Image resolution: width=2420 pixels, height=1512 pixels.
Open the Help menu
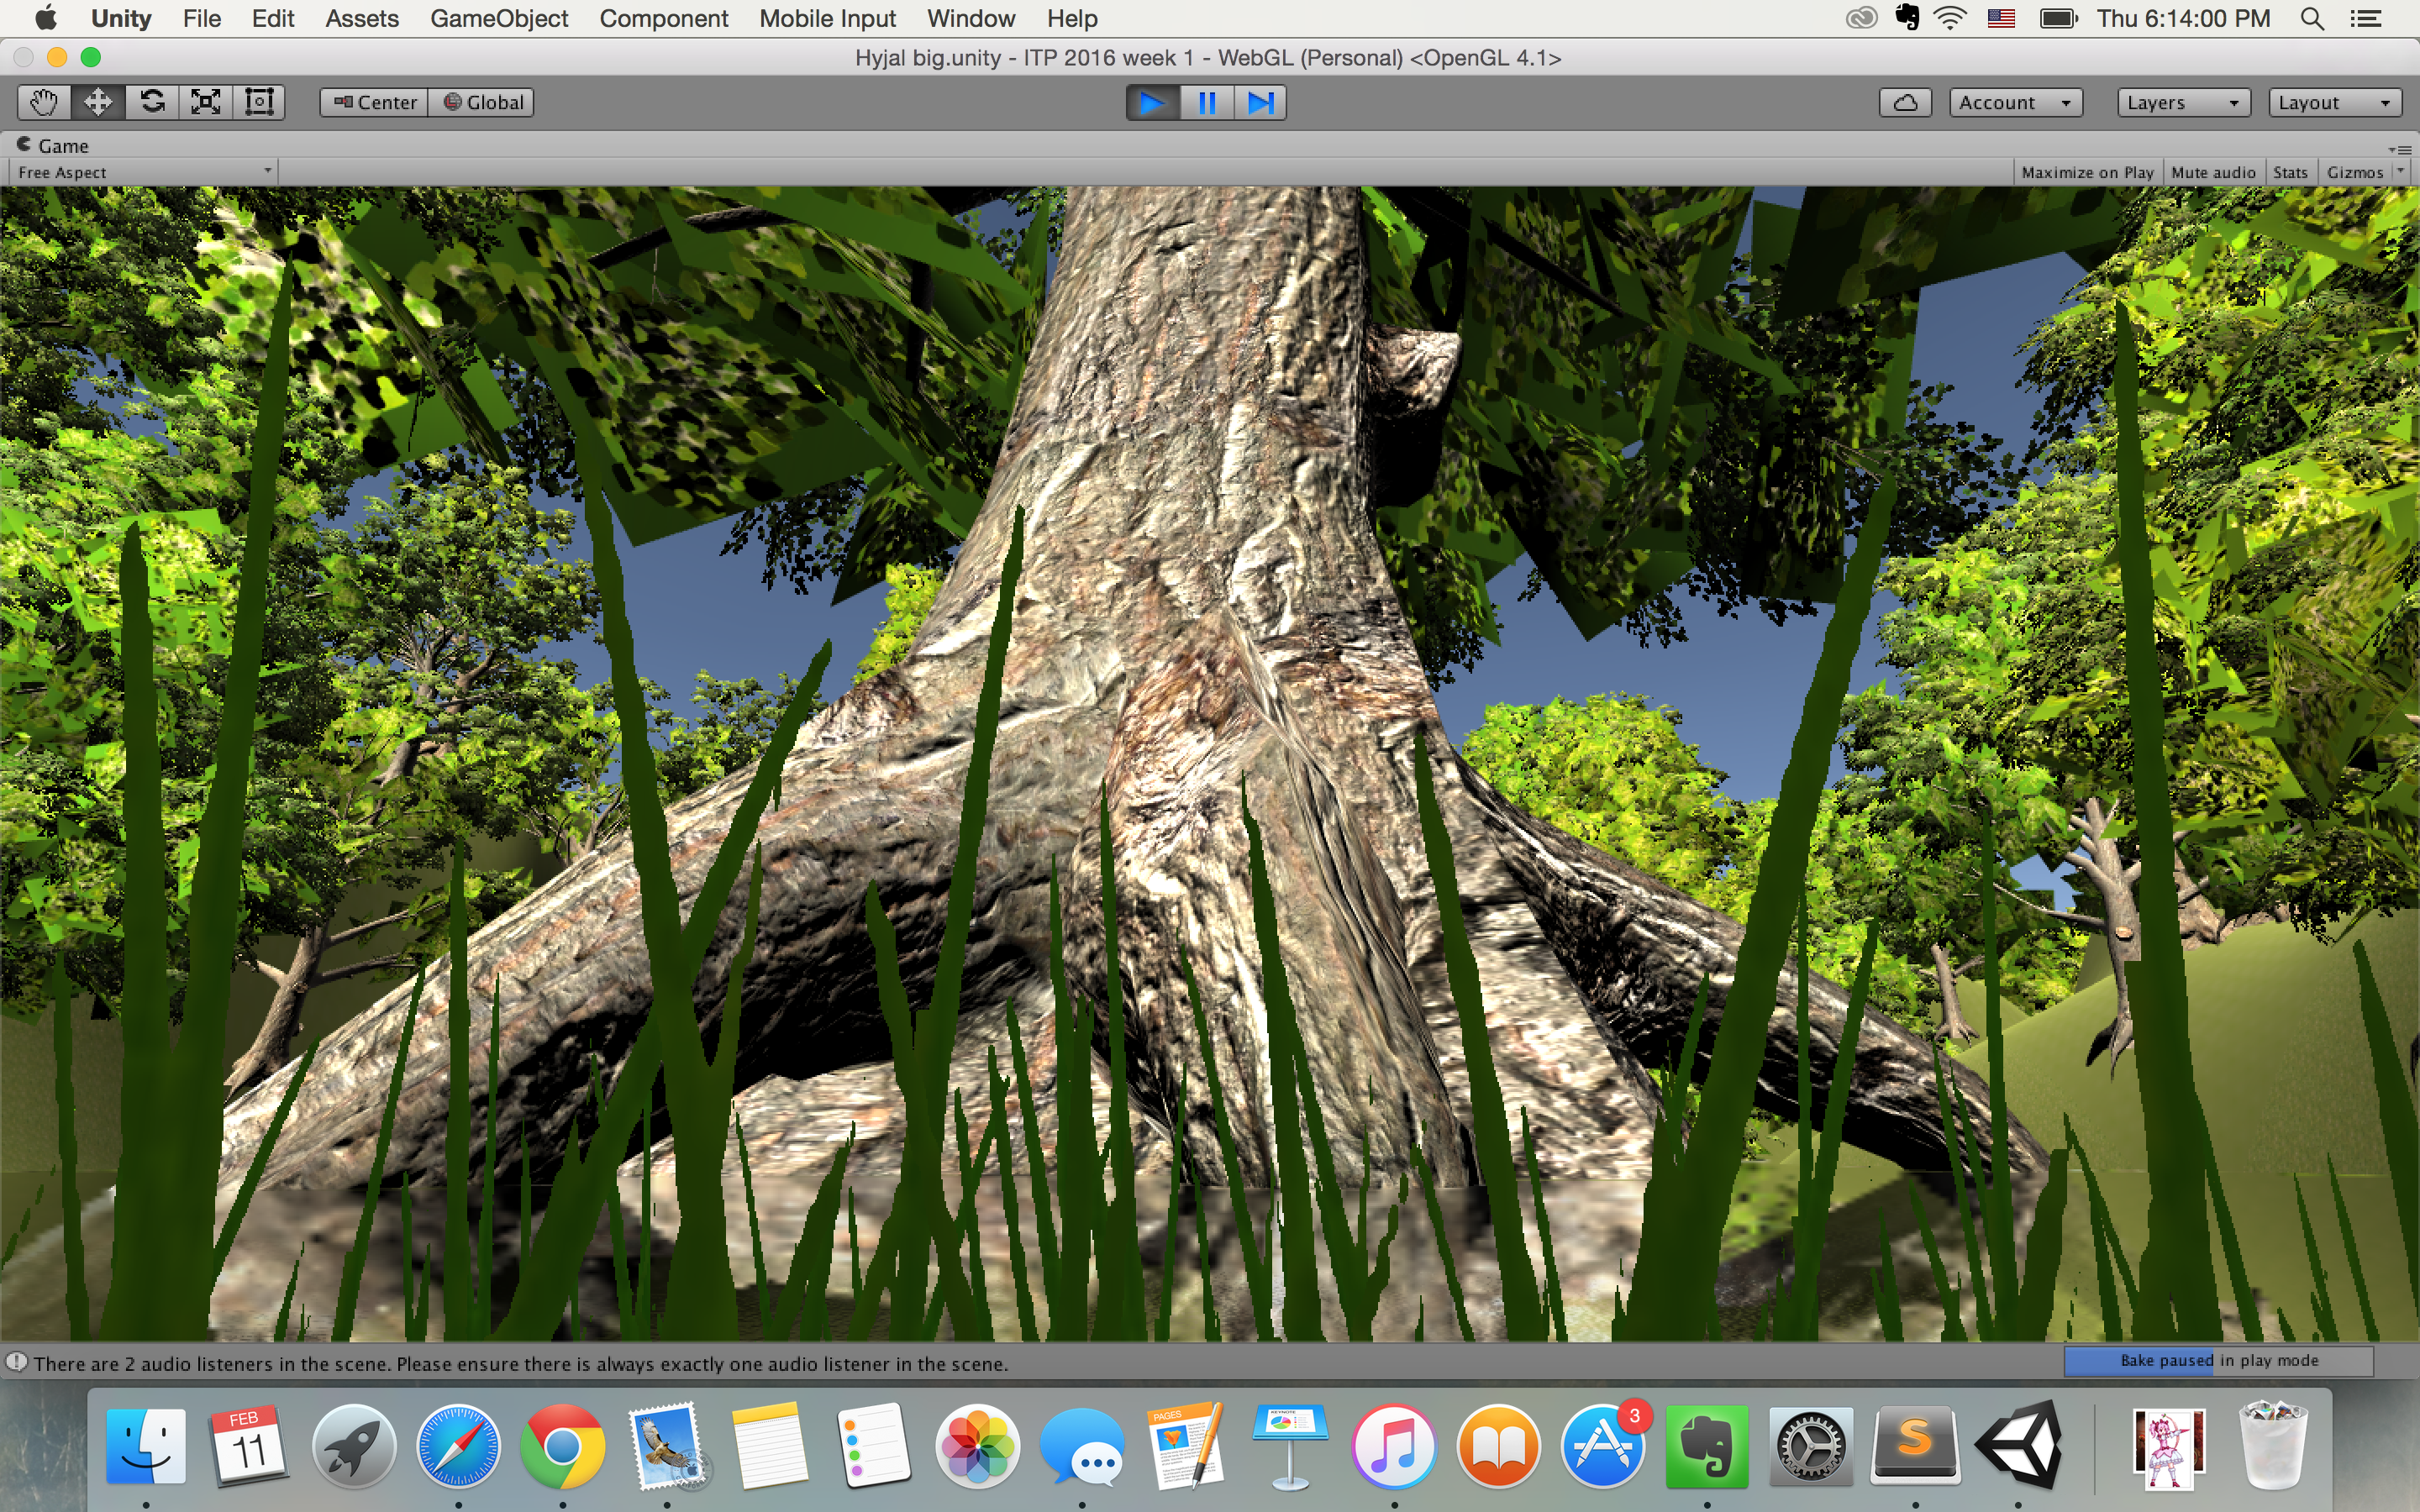[1072, 18]
